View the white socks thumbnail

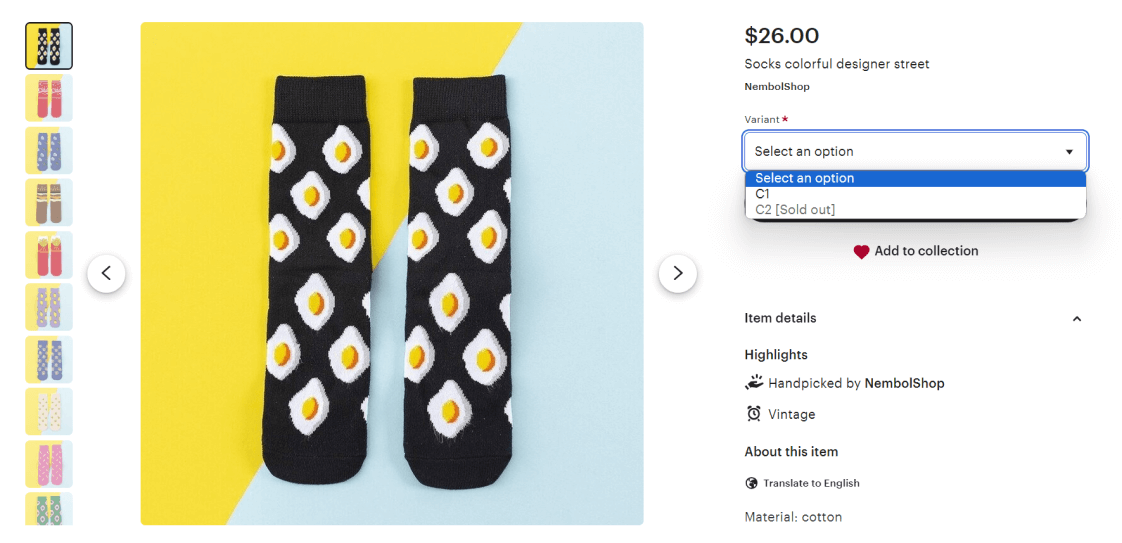click(49, 411)
